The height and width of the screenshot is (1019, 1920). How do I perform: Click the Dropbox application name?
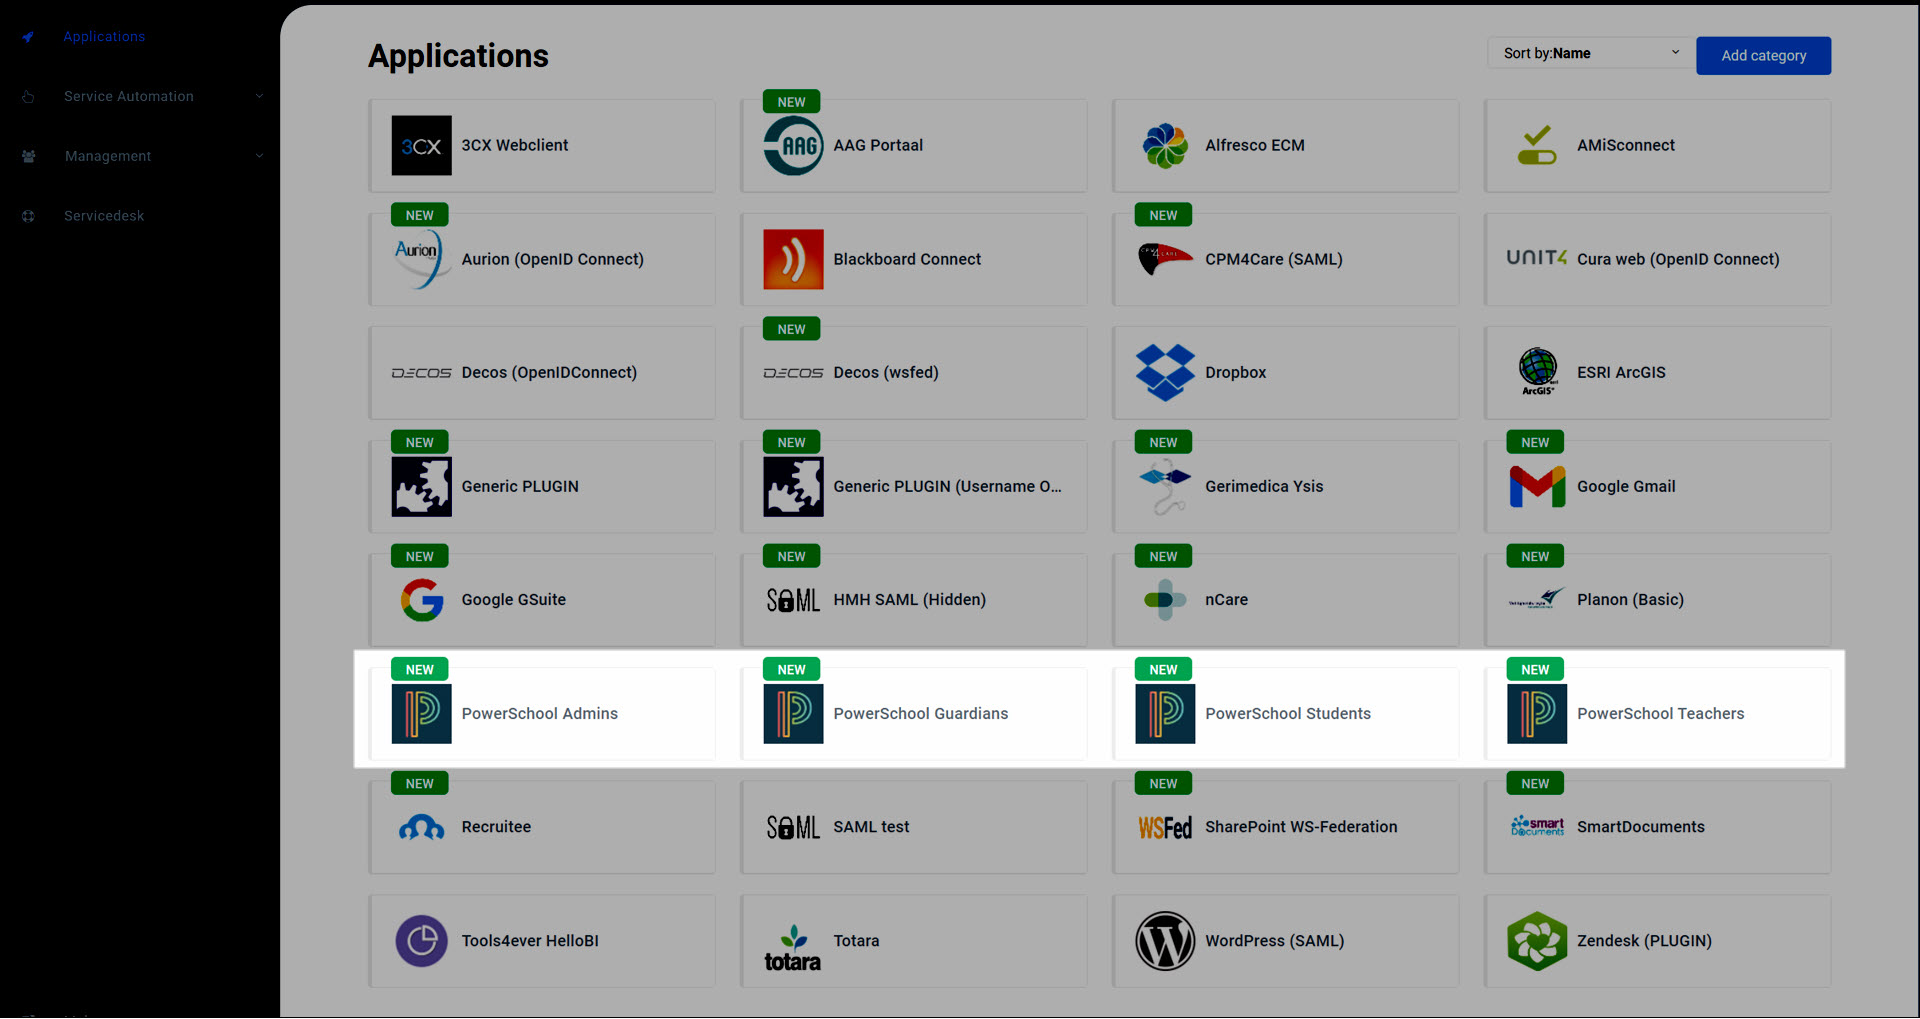coord(1235,373)
